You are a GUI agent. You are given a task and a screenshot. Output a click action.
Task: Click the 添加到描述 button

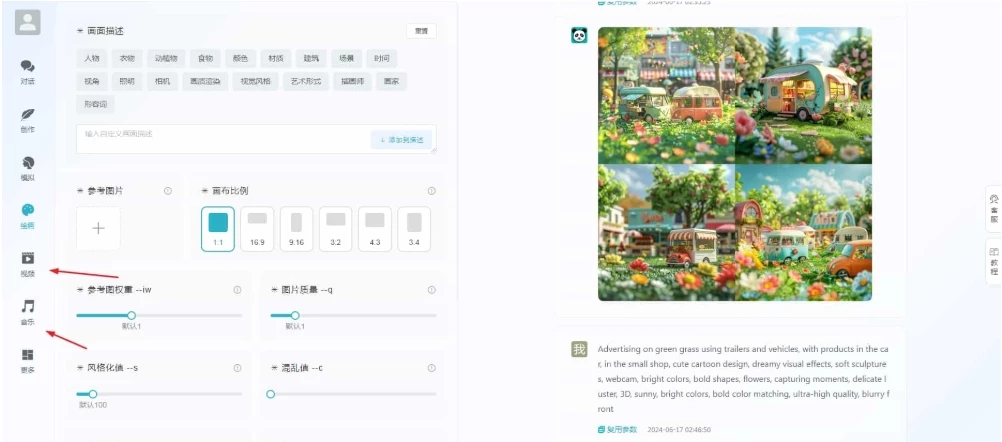click(x=401, y=140)
